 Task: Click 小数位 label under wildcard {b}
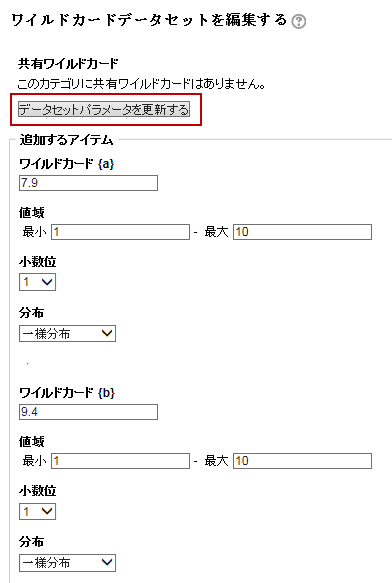point(38,491)
